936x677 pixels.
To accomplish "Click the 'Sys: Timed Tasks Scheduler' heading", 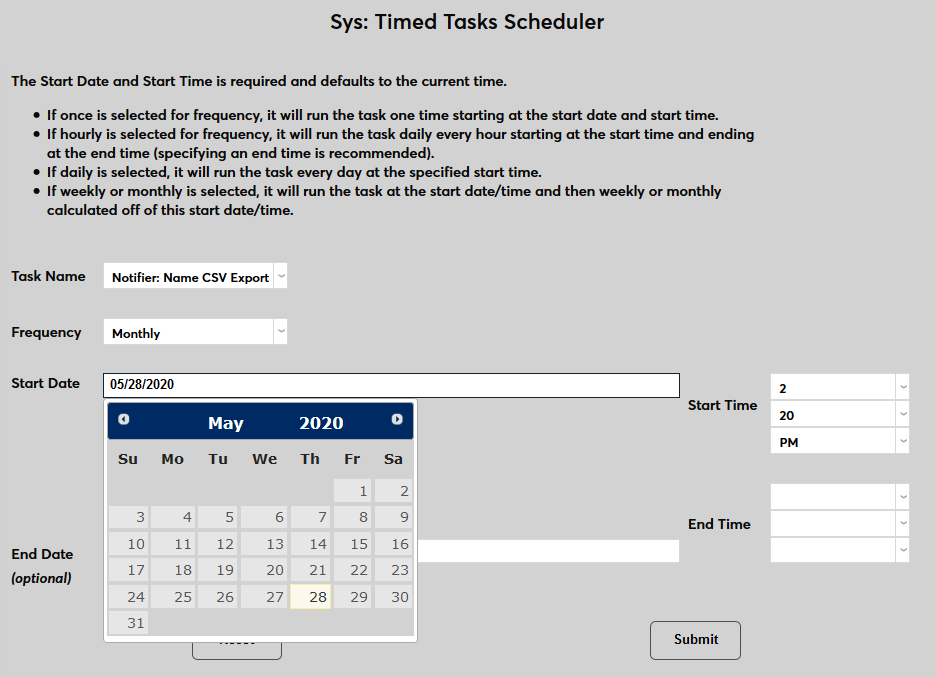I will (467, 21).
